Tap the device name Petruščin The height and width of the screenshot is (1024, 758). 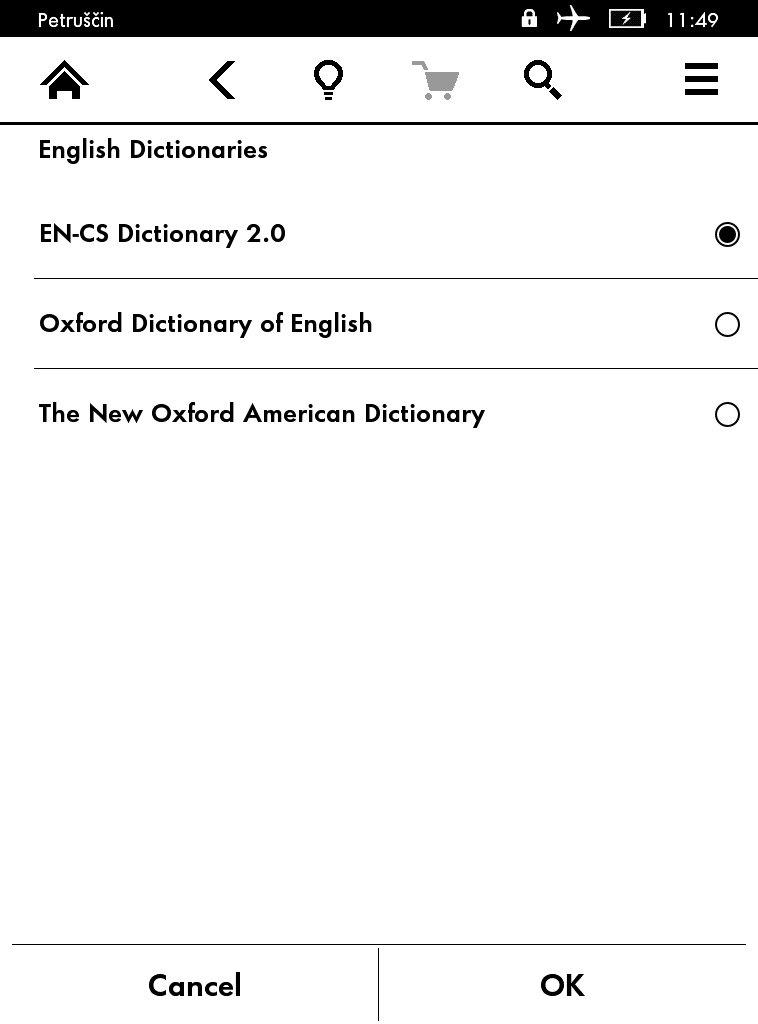76,20
